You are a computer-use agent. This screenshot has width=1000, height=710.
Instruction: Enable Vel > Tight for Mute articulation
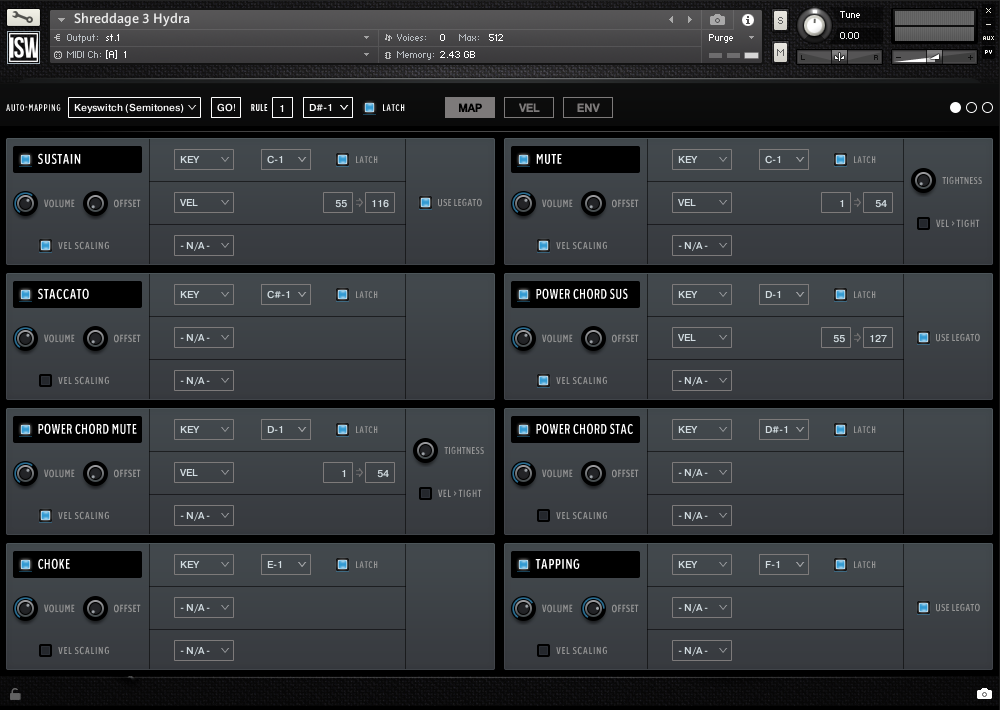click(x=924, y=223)
